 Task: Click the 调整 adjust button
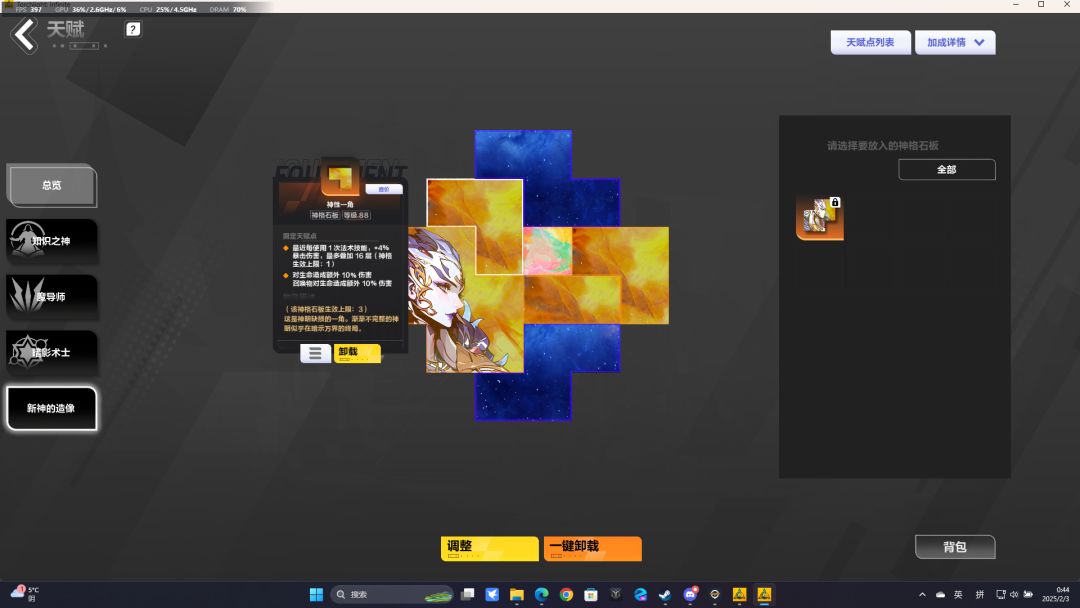click(490, 549)
